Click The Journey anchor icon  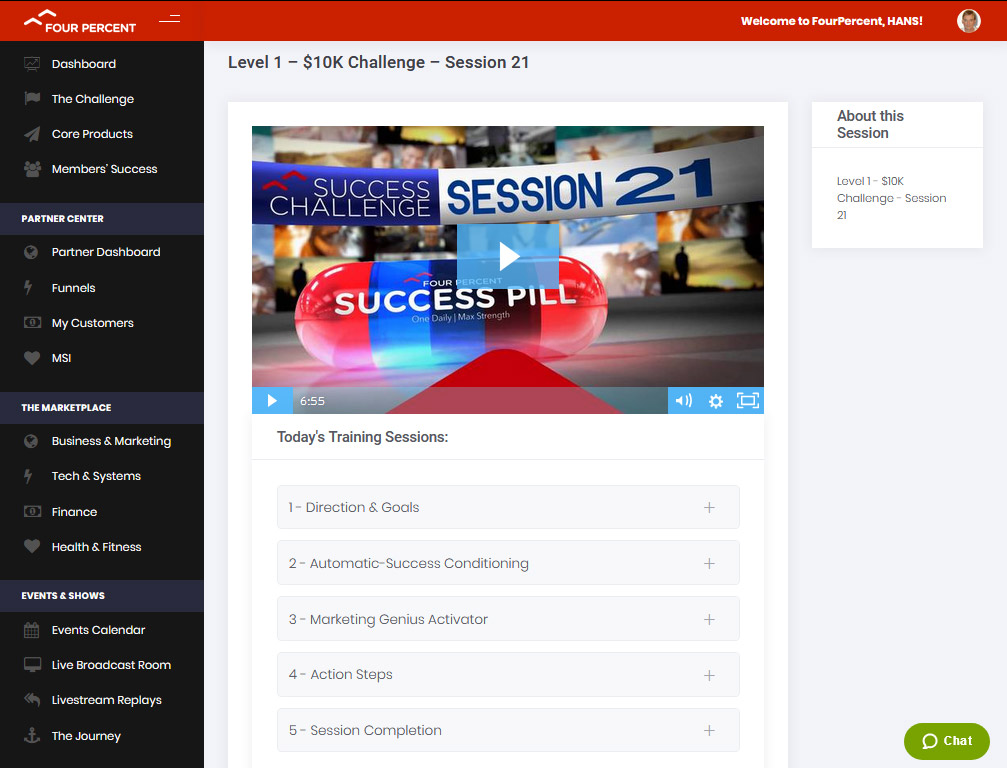pyautogui.click(x=31, y=735)
